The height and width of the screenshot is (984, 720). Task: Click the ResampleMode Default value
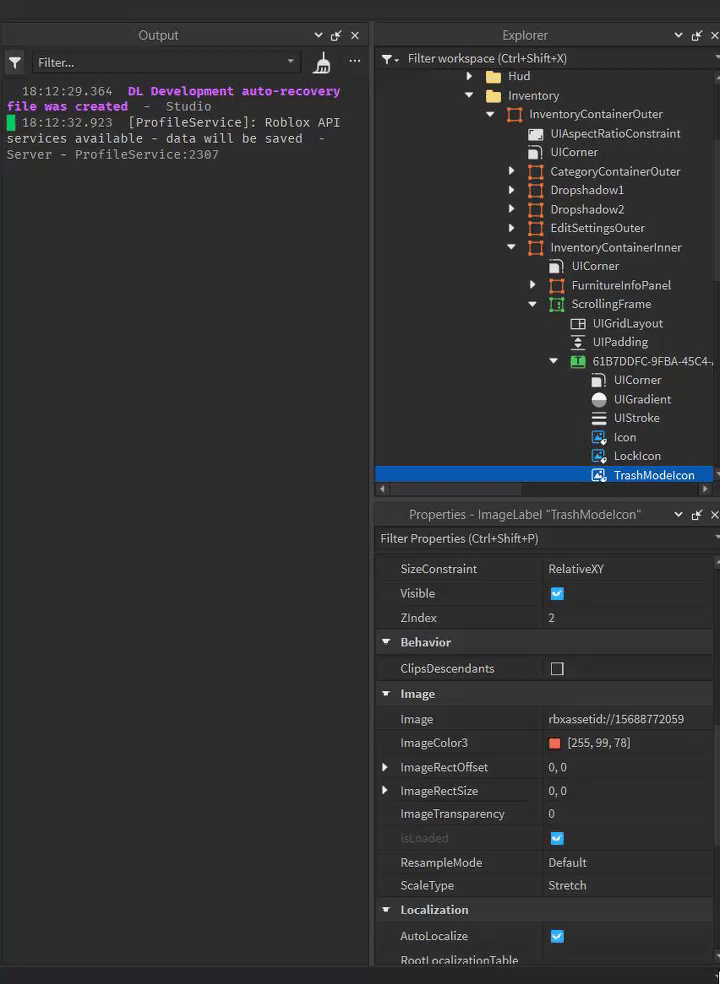coord(629,863)
